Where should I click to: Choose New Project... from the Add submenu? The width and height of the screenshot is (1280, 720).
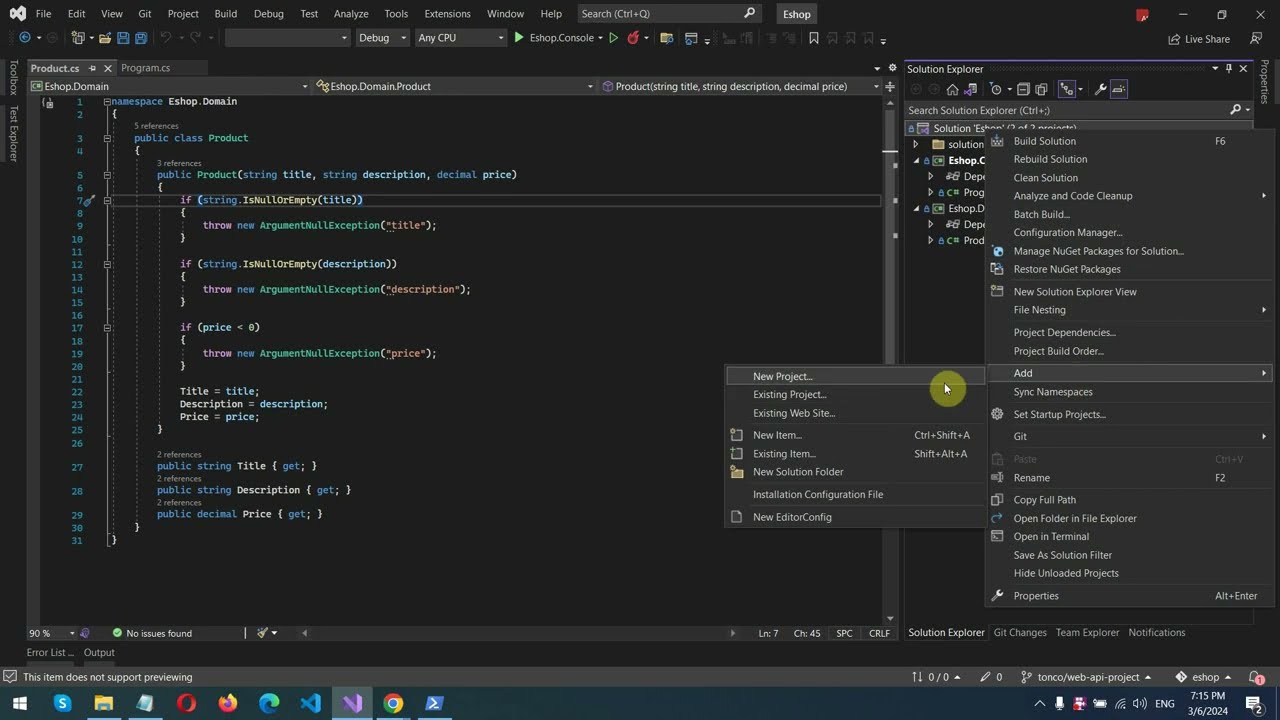point(855,376)
